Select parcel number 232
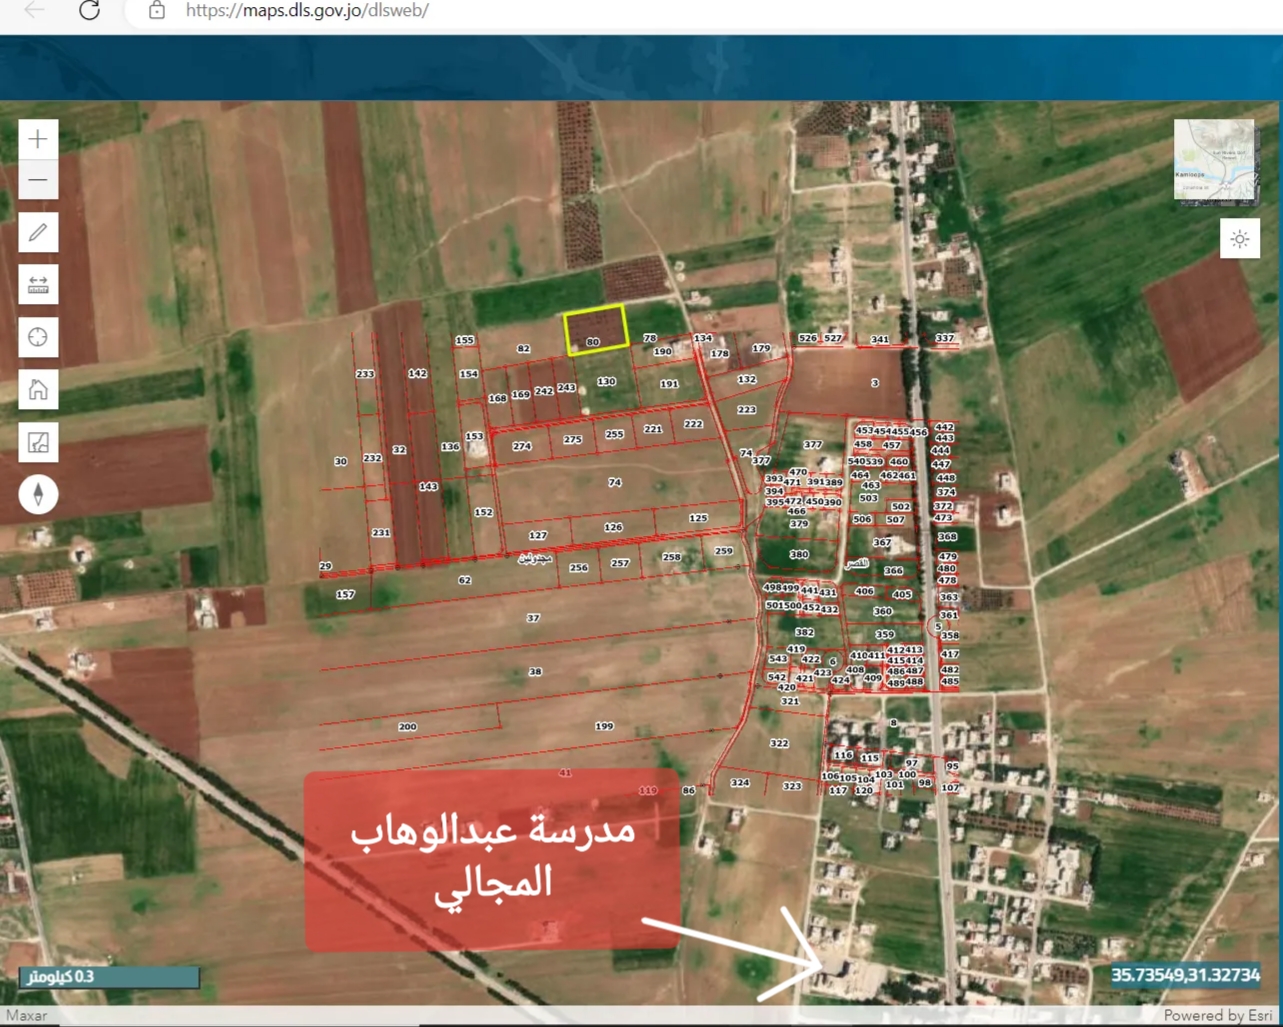Viewport: 1283px width, 1027px height. click(372, 458)
